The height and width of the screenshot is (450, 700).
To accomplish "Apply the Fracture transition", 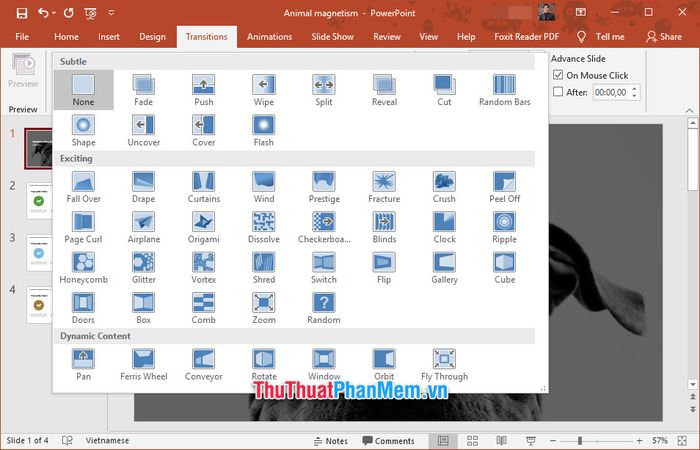I will pyautogui.click(x=384, y=187).
